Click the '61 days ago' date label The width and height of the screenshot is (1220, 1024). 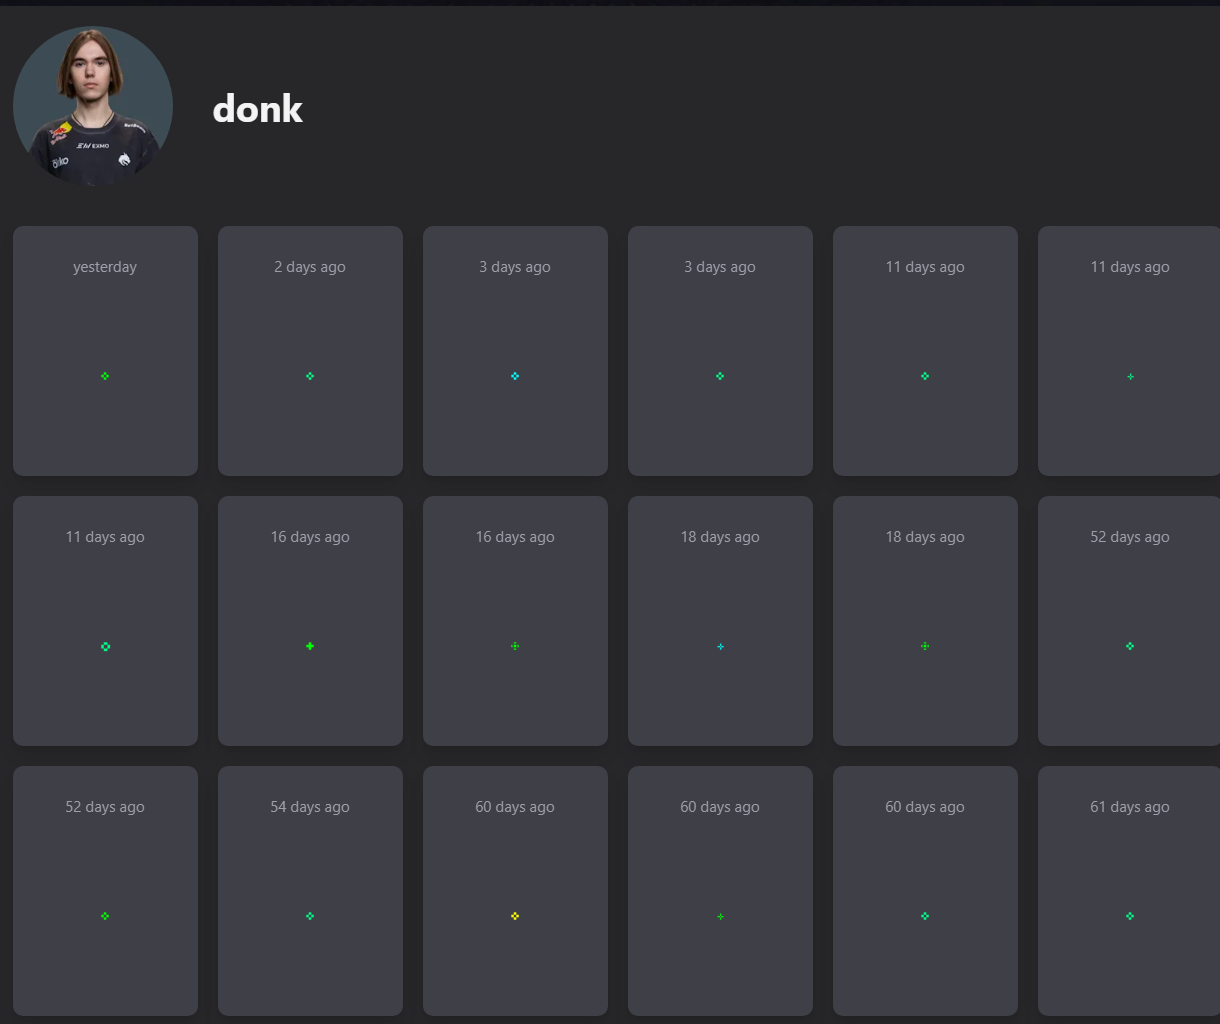click(x=1130, y=807)
